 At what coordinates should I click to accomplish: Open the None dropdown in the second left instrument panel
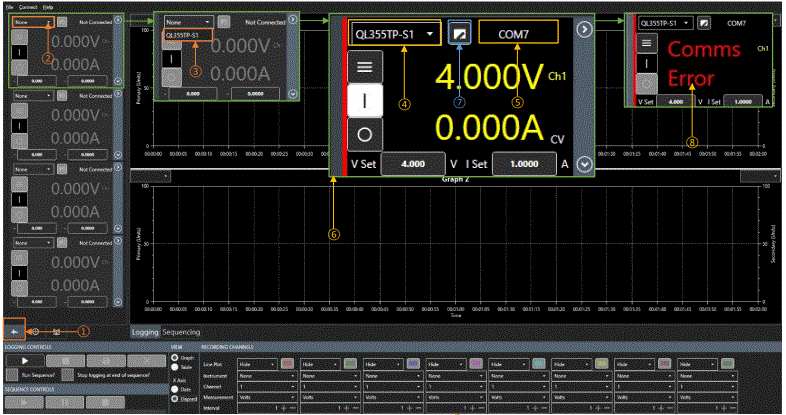[34, 96]
